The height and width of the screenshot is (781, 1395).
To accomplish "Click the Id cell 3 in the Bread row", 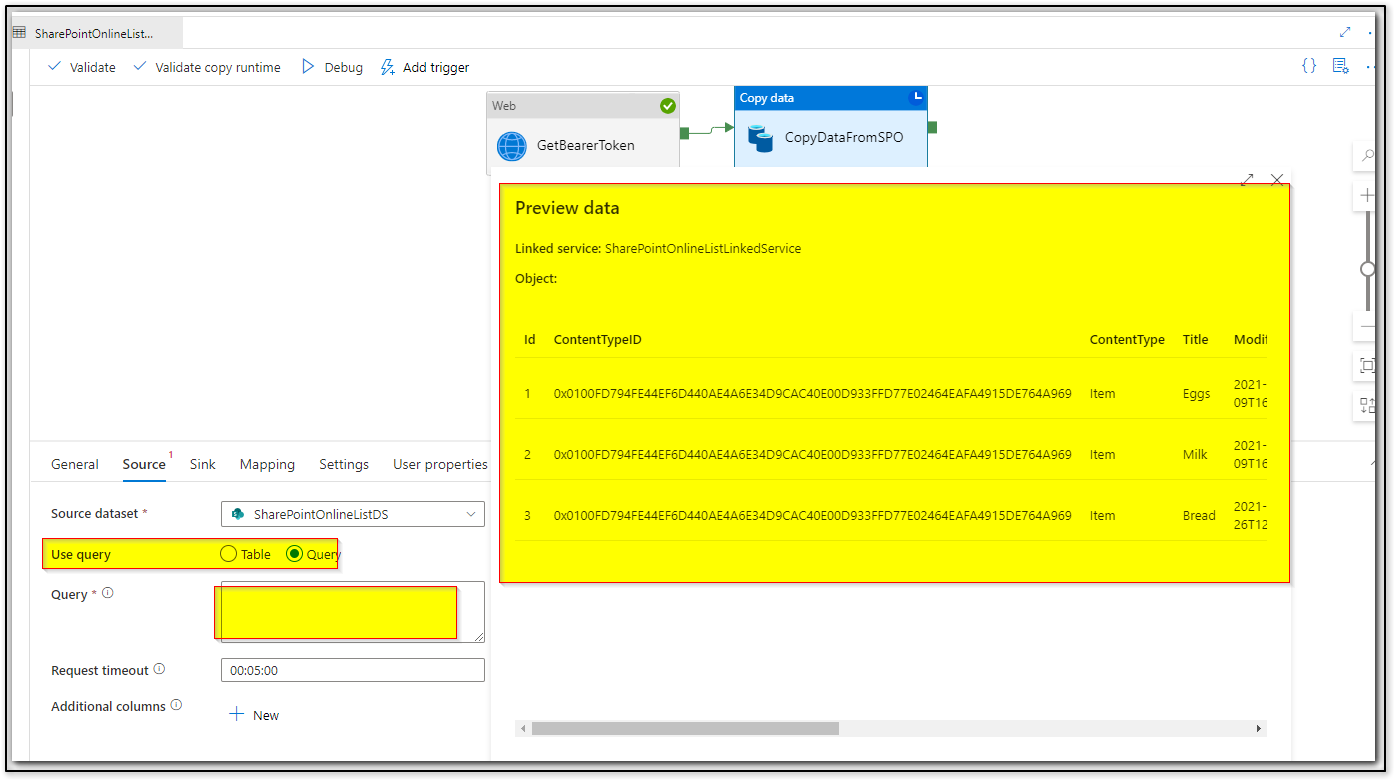I will click(x=527, y=516).
